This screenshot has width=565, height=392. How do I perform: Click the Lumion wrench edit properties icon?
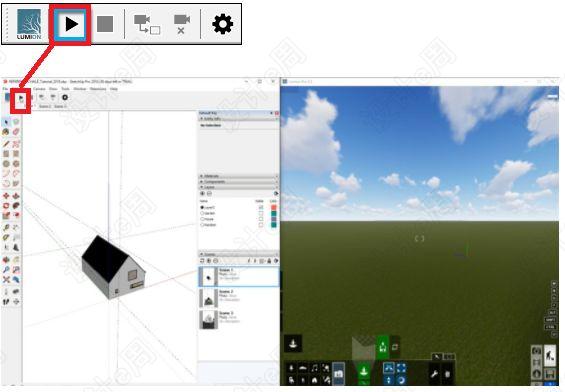434,374
